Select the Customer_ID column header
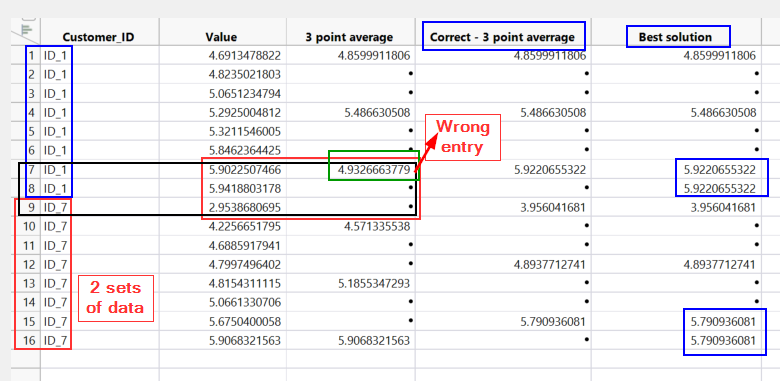This screenshot has width=780, height=381. (x=98, y=37)
